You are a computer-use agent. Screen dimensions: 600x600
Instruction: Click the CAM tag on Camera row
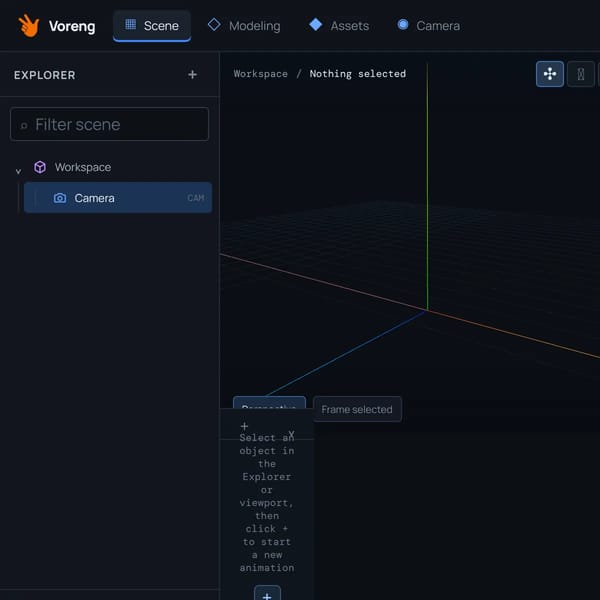[x=196, y=198]
